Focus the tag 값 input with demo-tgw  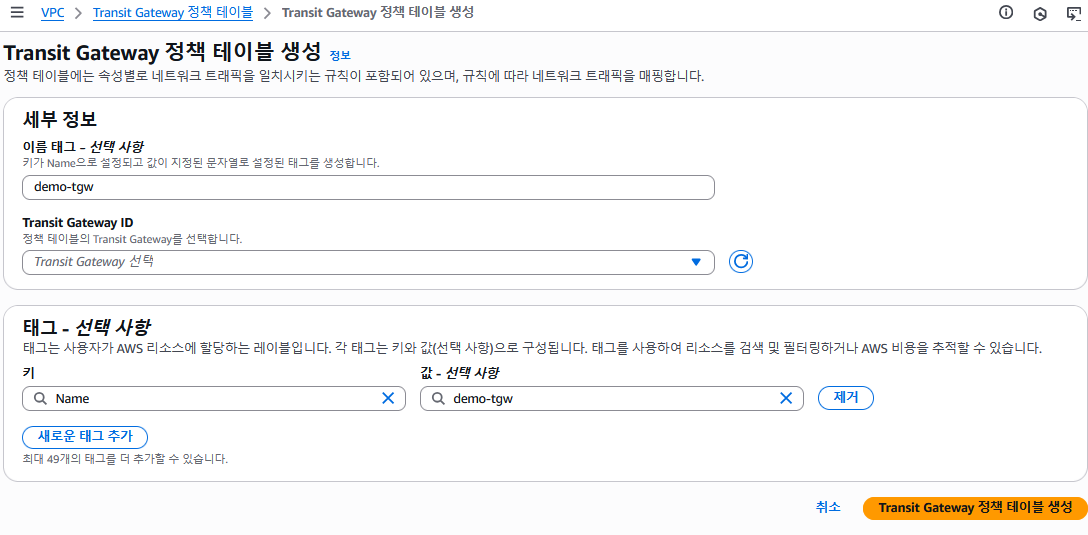(612, 398)
